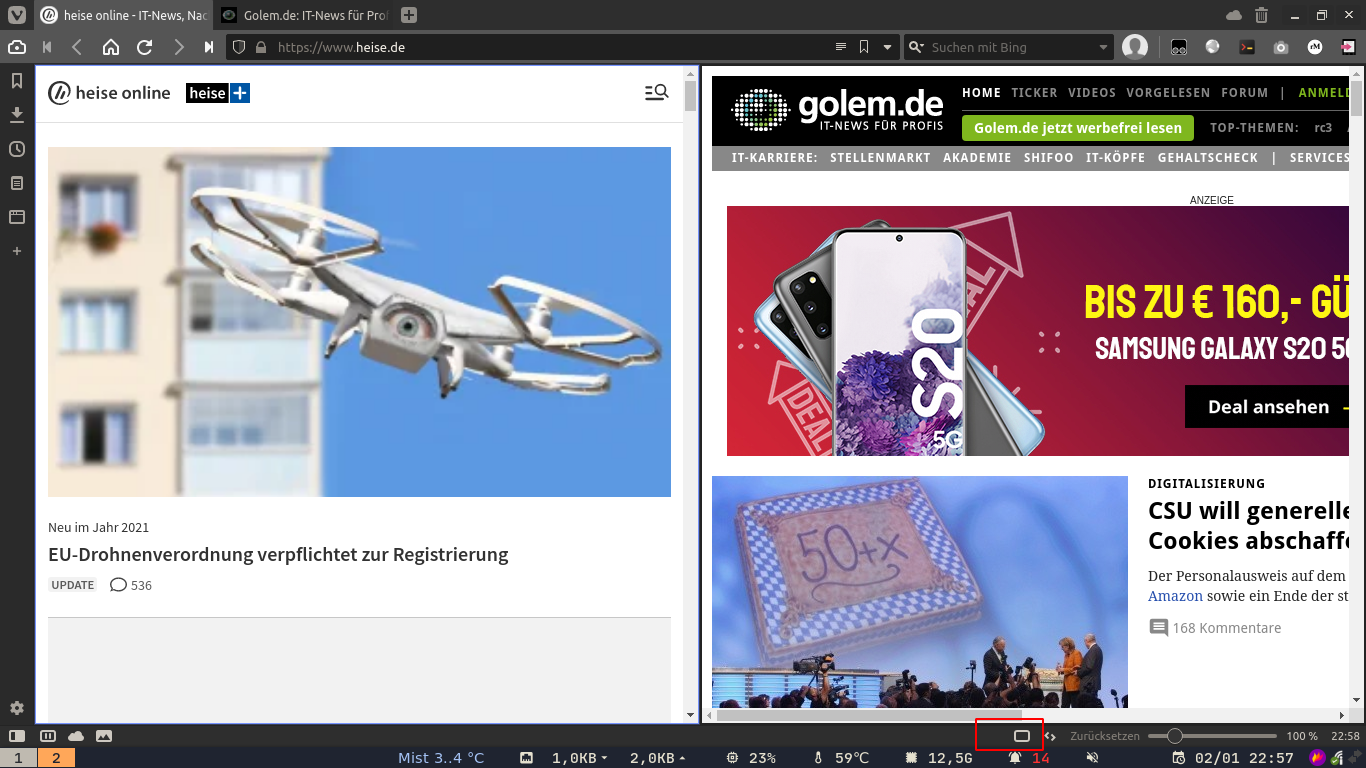
Task: Reload the current page
Action: tap(144, 47)
